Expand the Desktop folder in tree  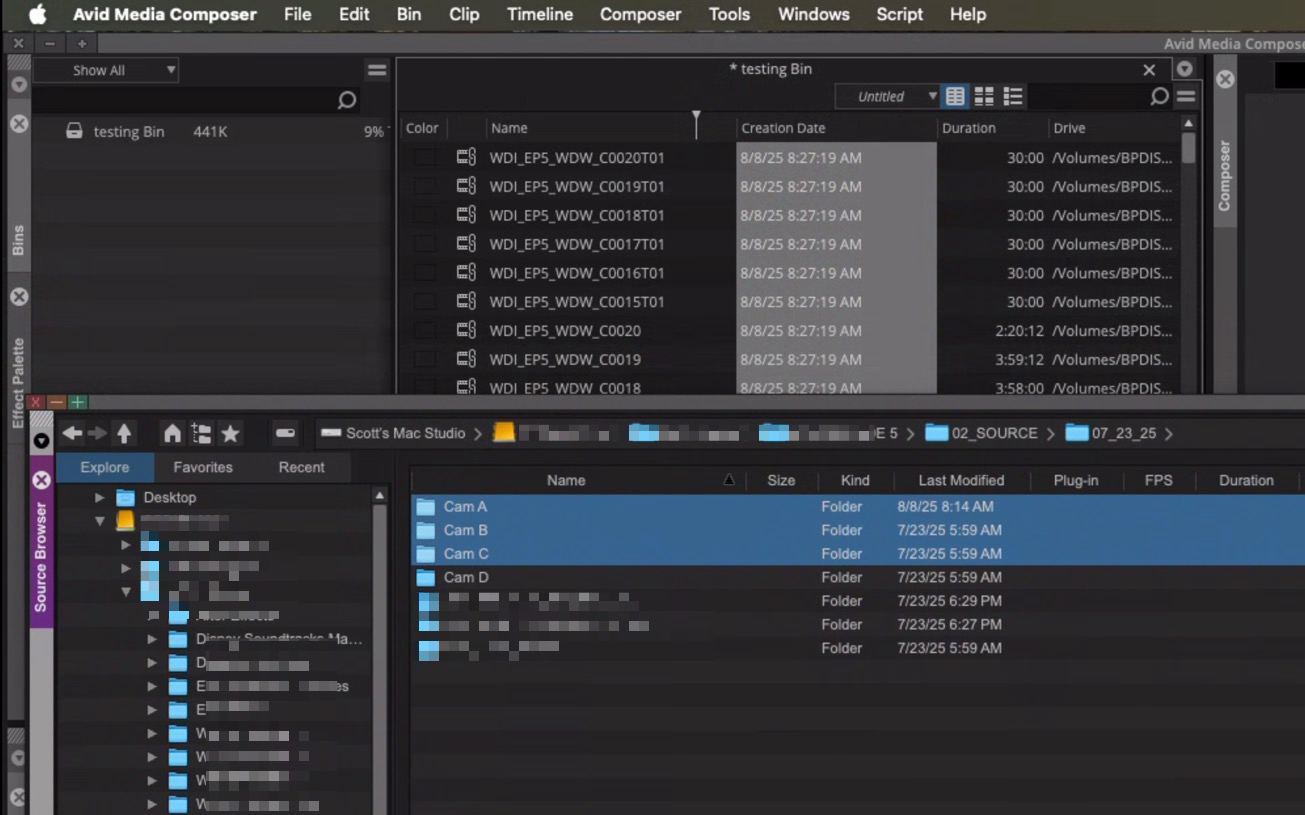[99, 497]
